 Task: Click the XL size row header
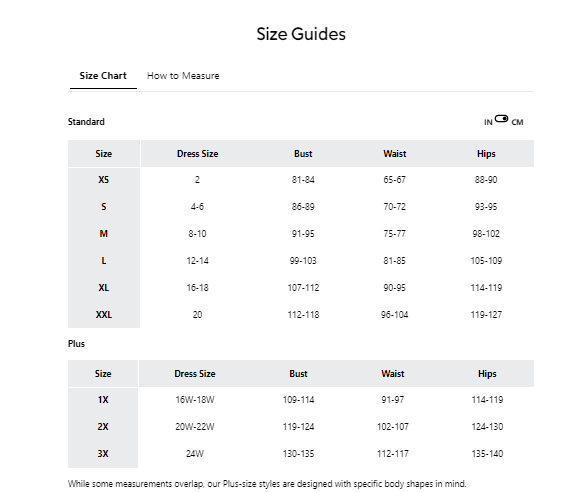coord(104,288)
